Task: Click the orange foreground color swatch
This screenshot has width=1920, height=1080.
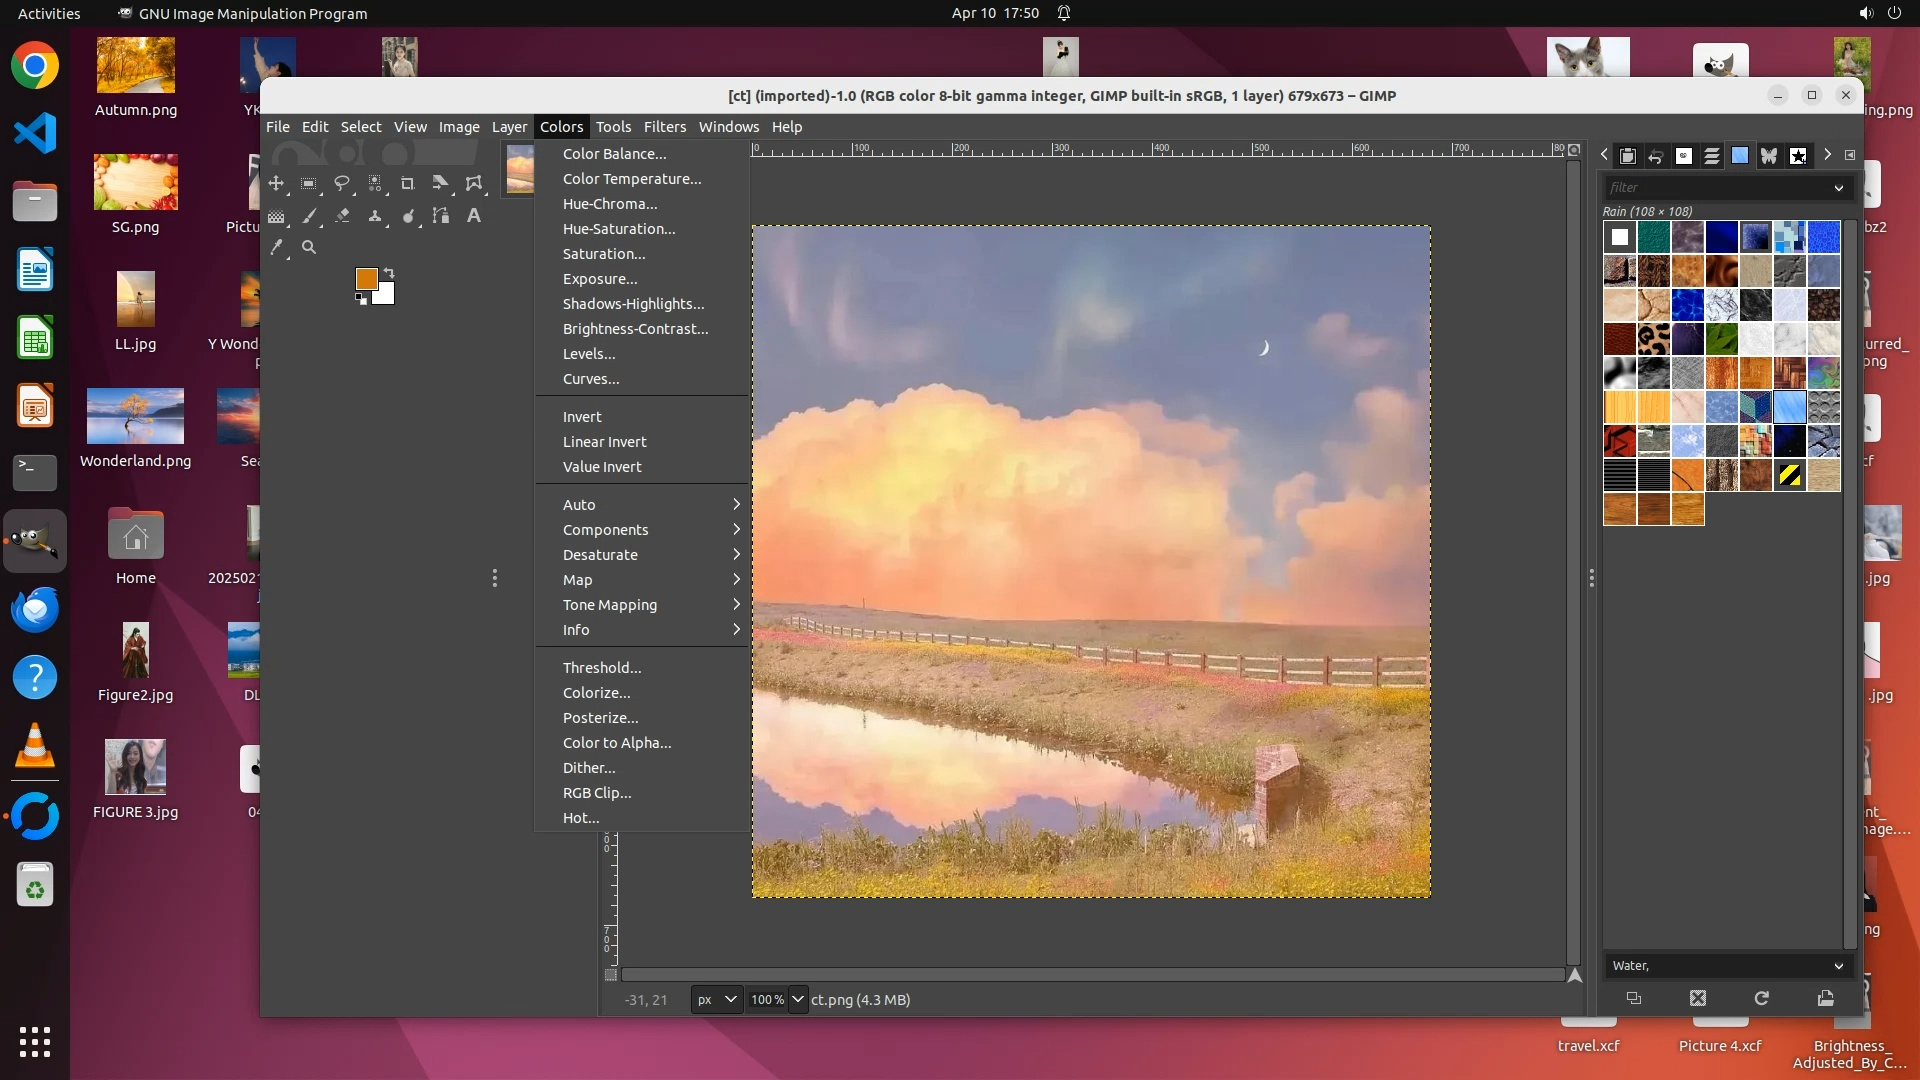Action: point(366,279)
